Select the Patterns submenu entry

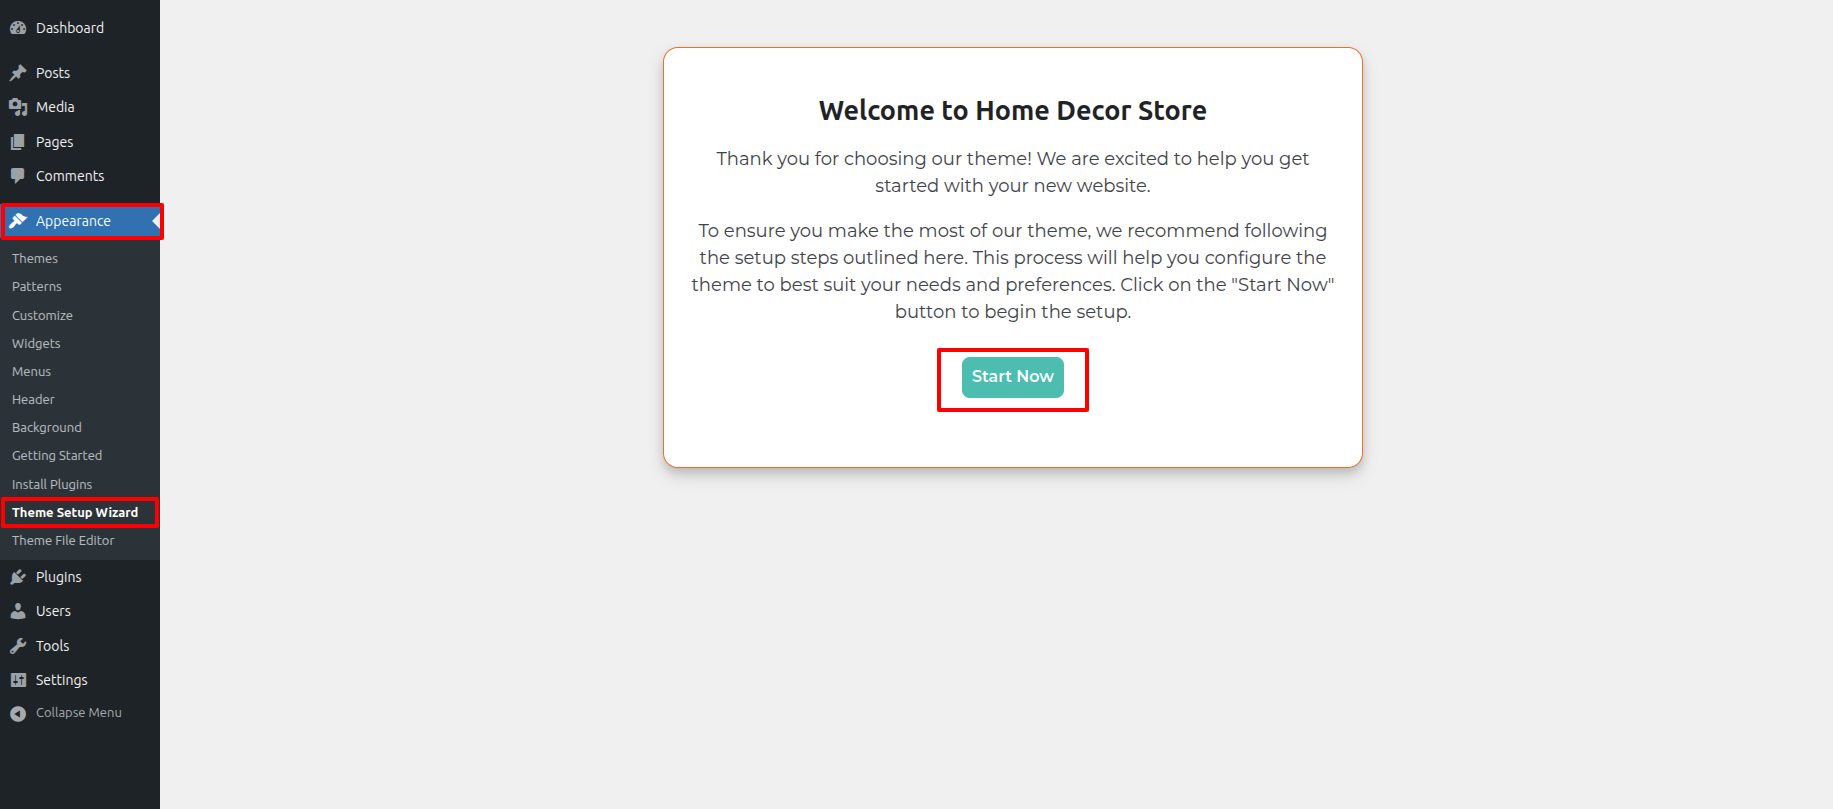pyautogui.click(x=37, y=287)
